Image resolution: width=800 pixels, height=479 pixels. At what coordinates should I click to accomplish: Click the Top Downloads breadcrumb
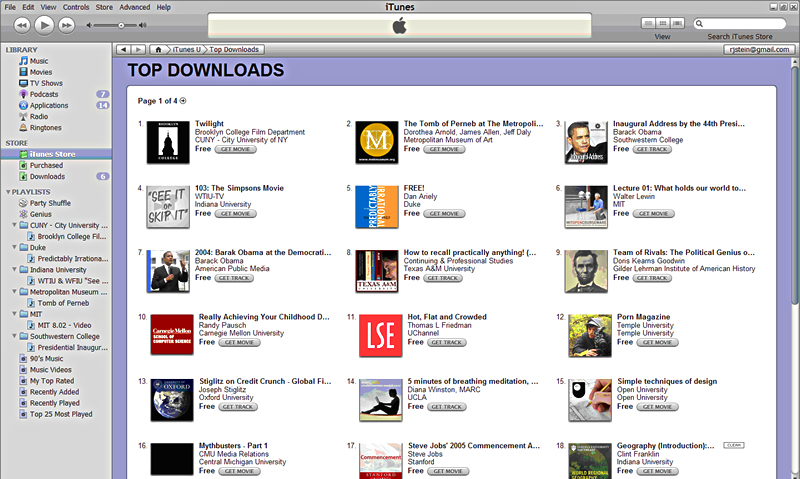[234, 49]
